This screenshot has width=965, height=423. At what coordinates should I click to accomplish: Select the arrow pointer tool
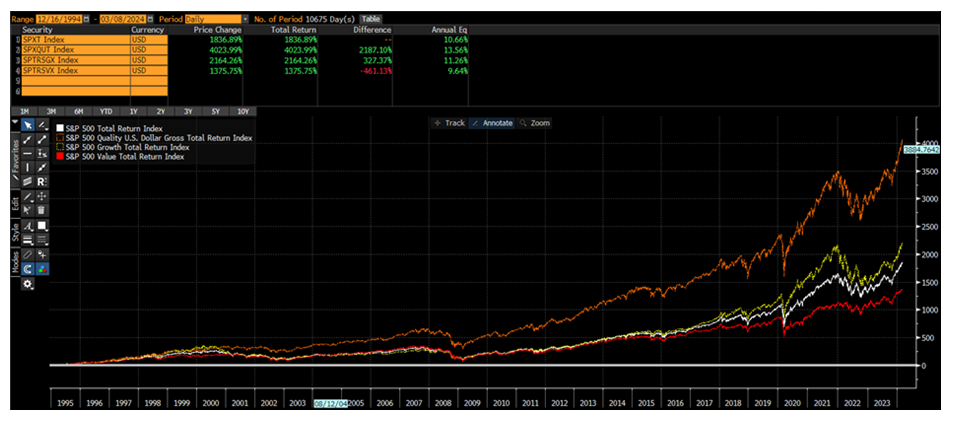click(x=28, y=125)
